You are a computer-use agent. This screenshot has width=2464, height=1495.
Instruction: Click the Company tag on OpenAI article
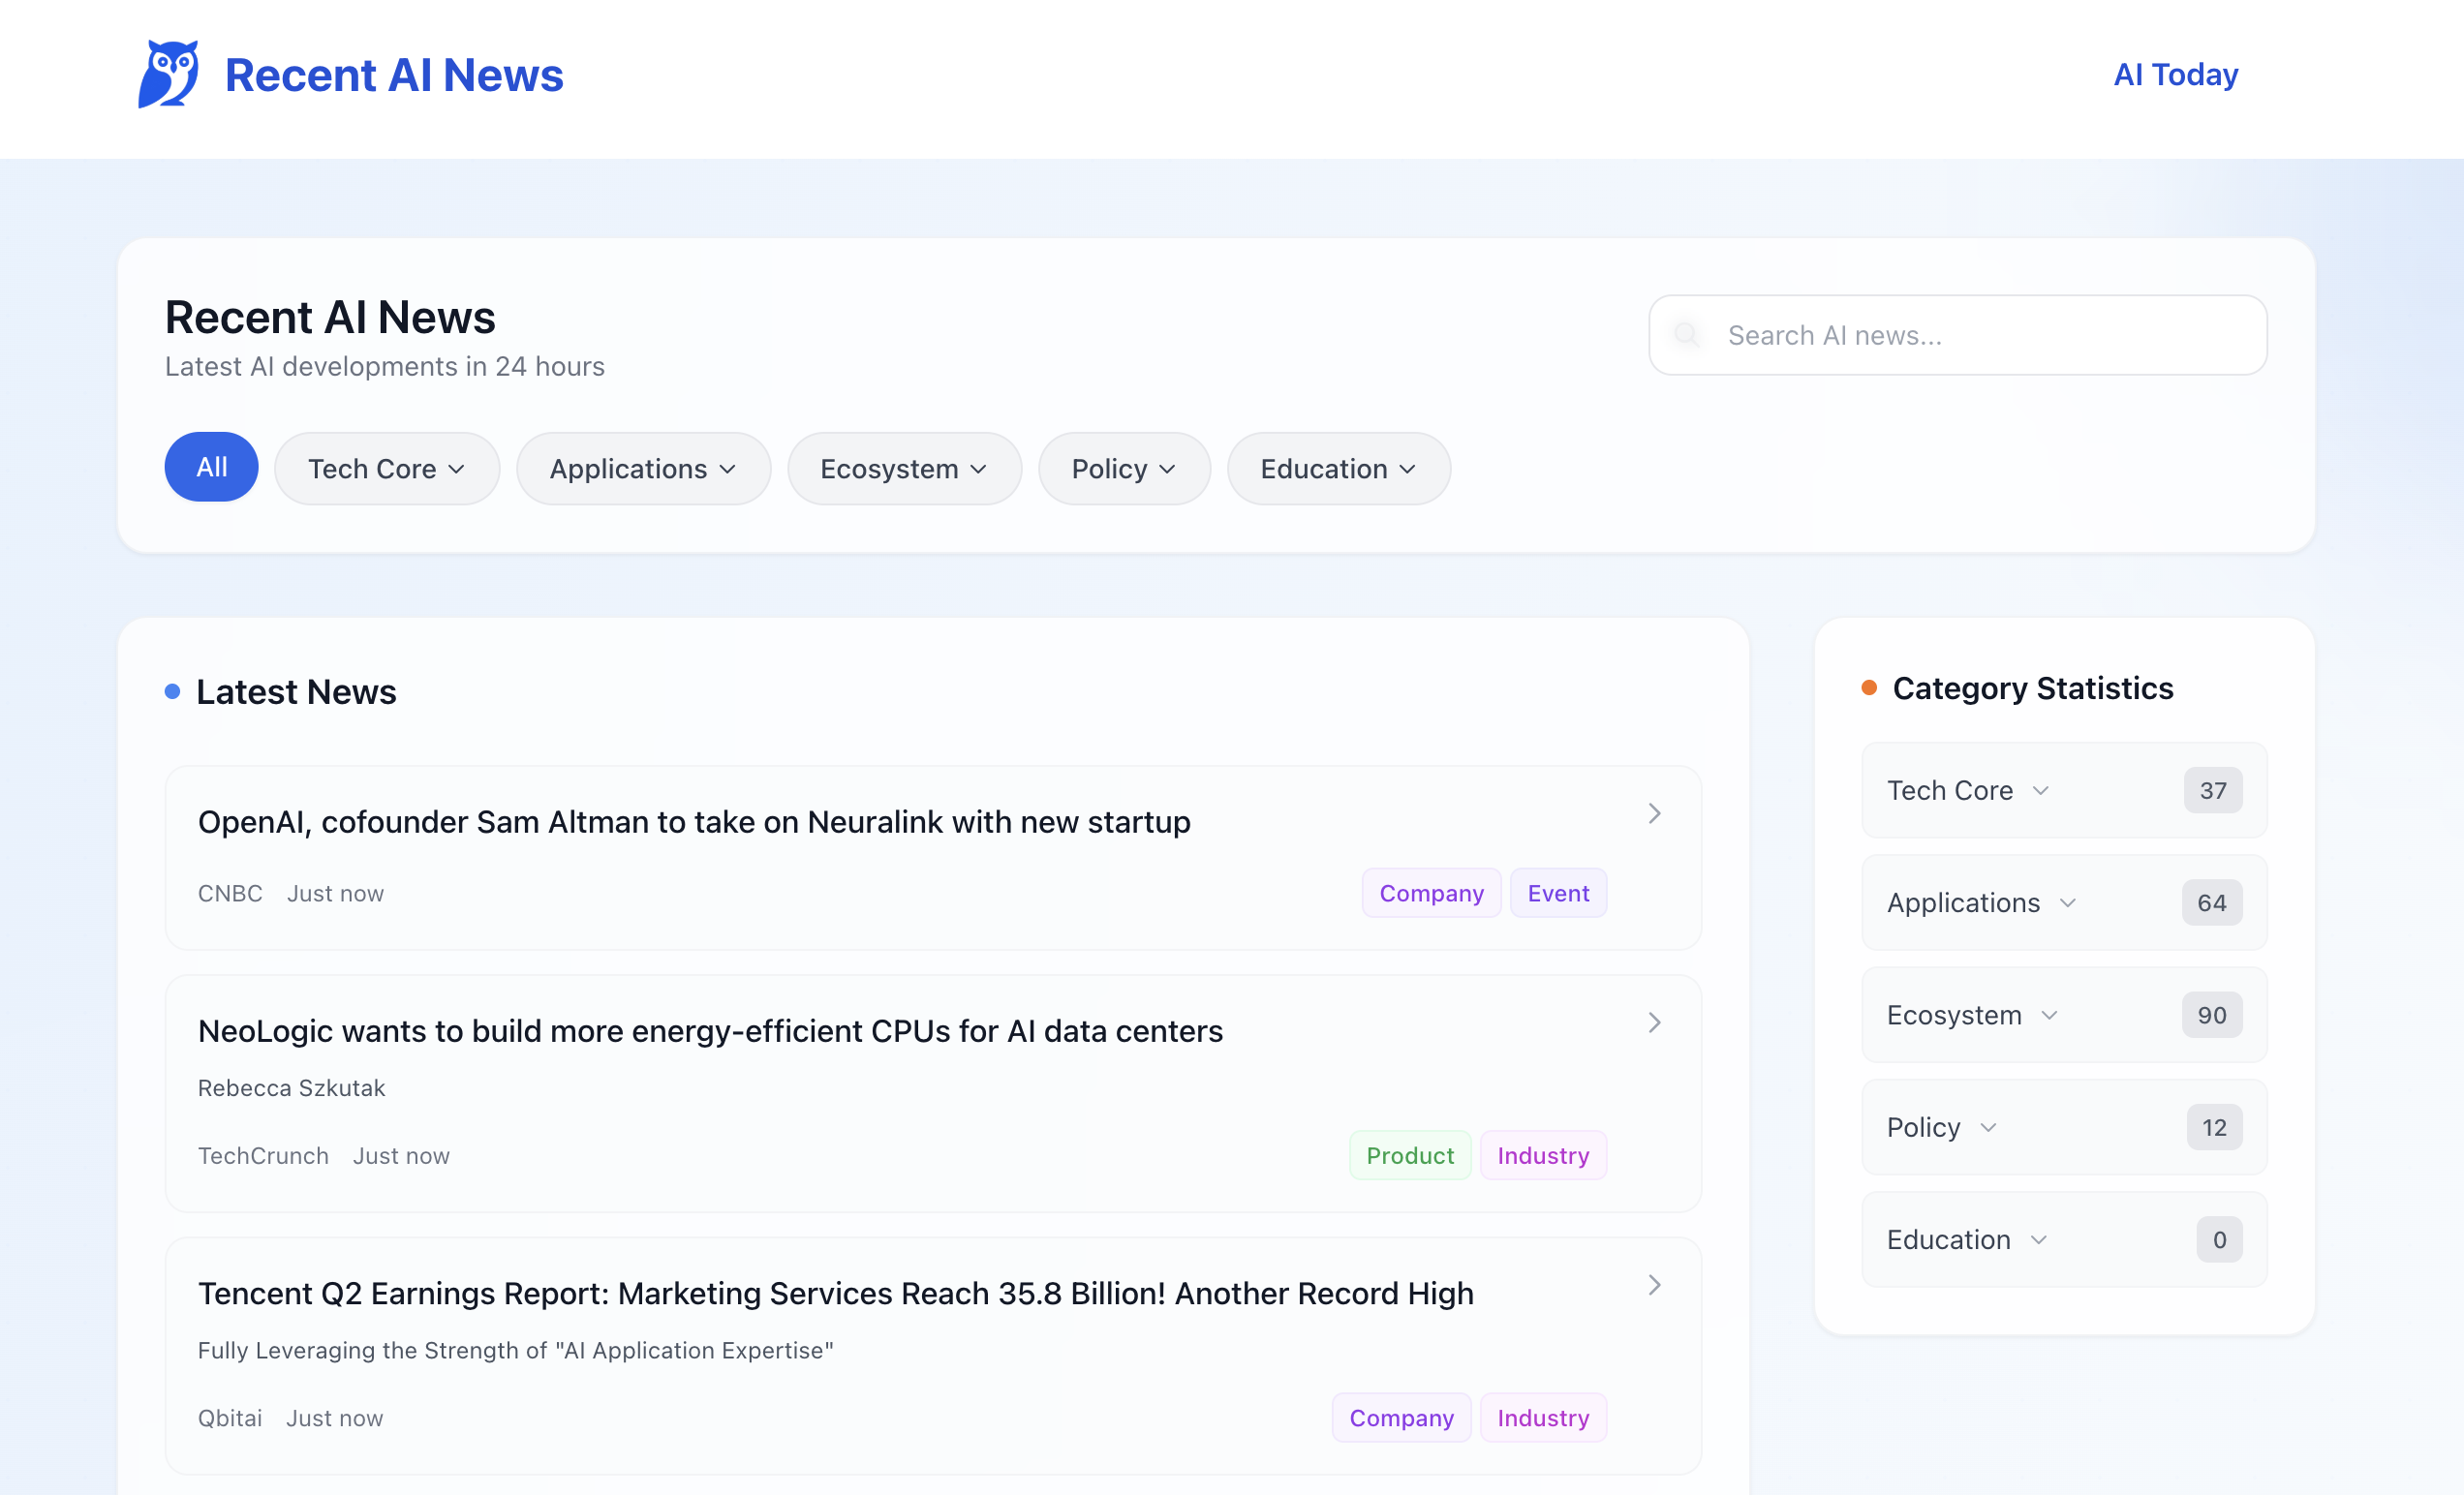[1431, 893]
